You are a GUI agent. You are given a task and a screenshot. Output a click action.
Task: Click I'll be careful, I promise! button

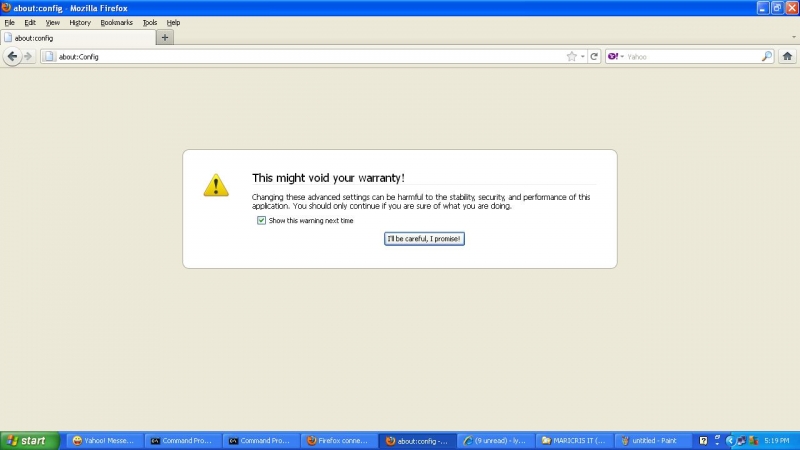tap(424, 238)
